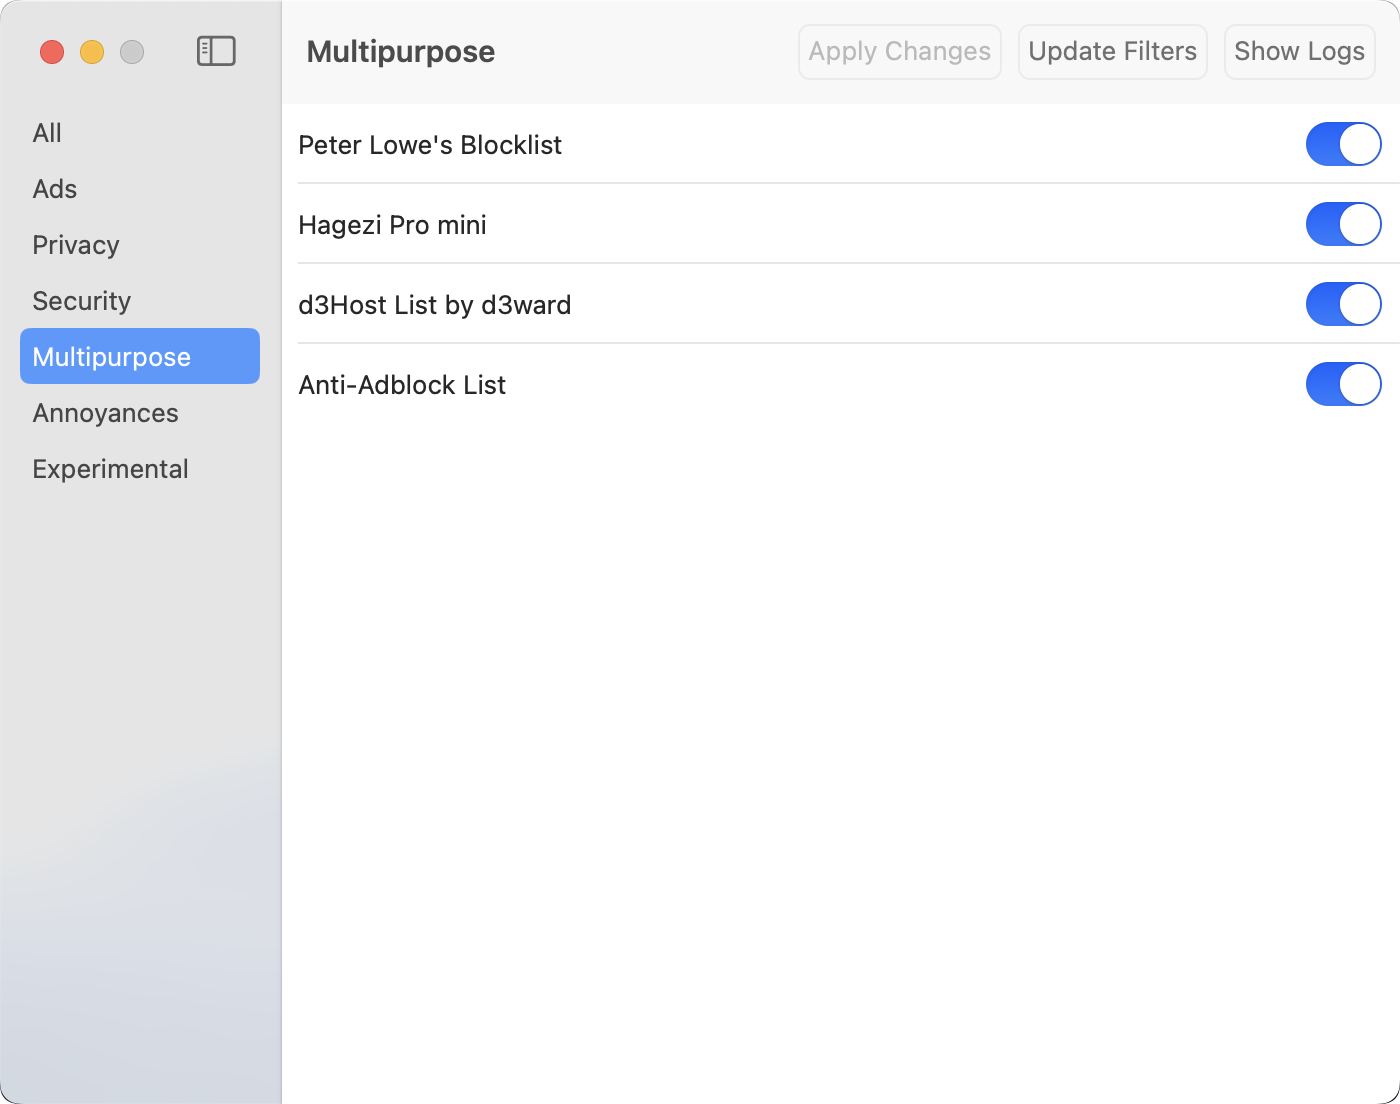The width and height of the screenshot is (1400, 1104).
Task: Switch off the Anti-Adblock List toggle
Action: click(x=1343, y=384)
